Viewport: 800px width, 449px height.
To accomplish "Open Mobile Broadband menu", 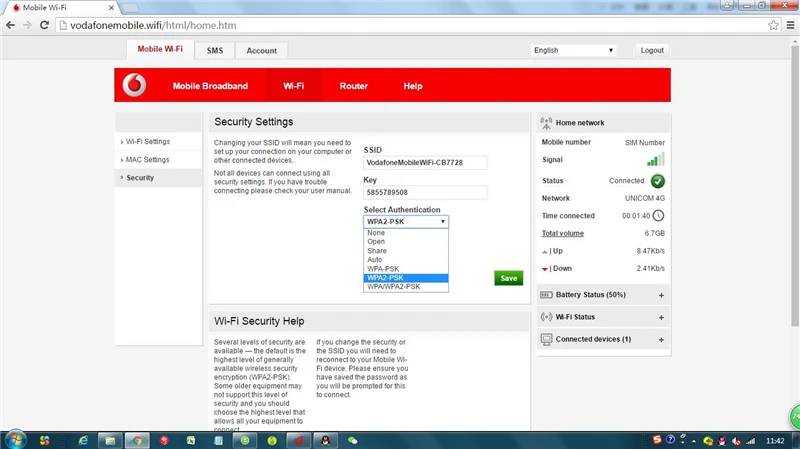I will pyautogui.click(x=210, y=86).
